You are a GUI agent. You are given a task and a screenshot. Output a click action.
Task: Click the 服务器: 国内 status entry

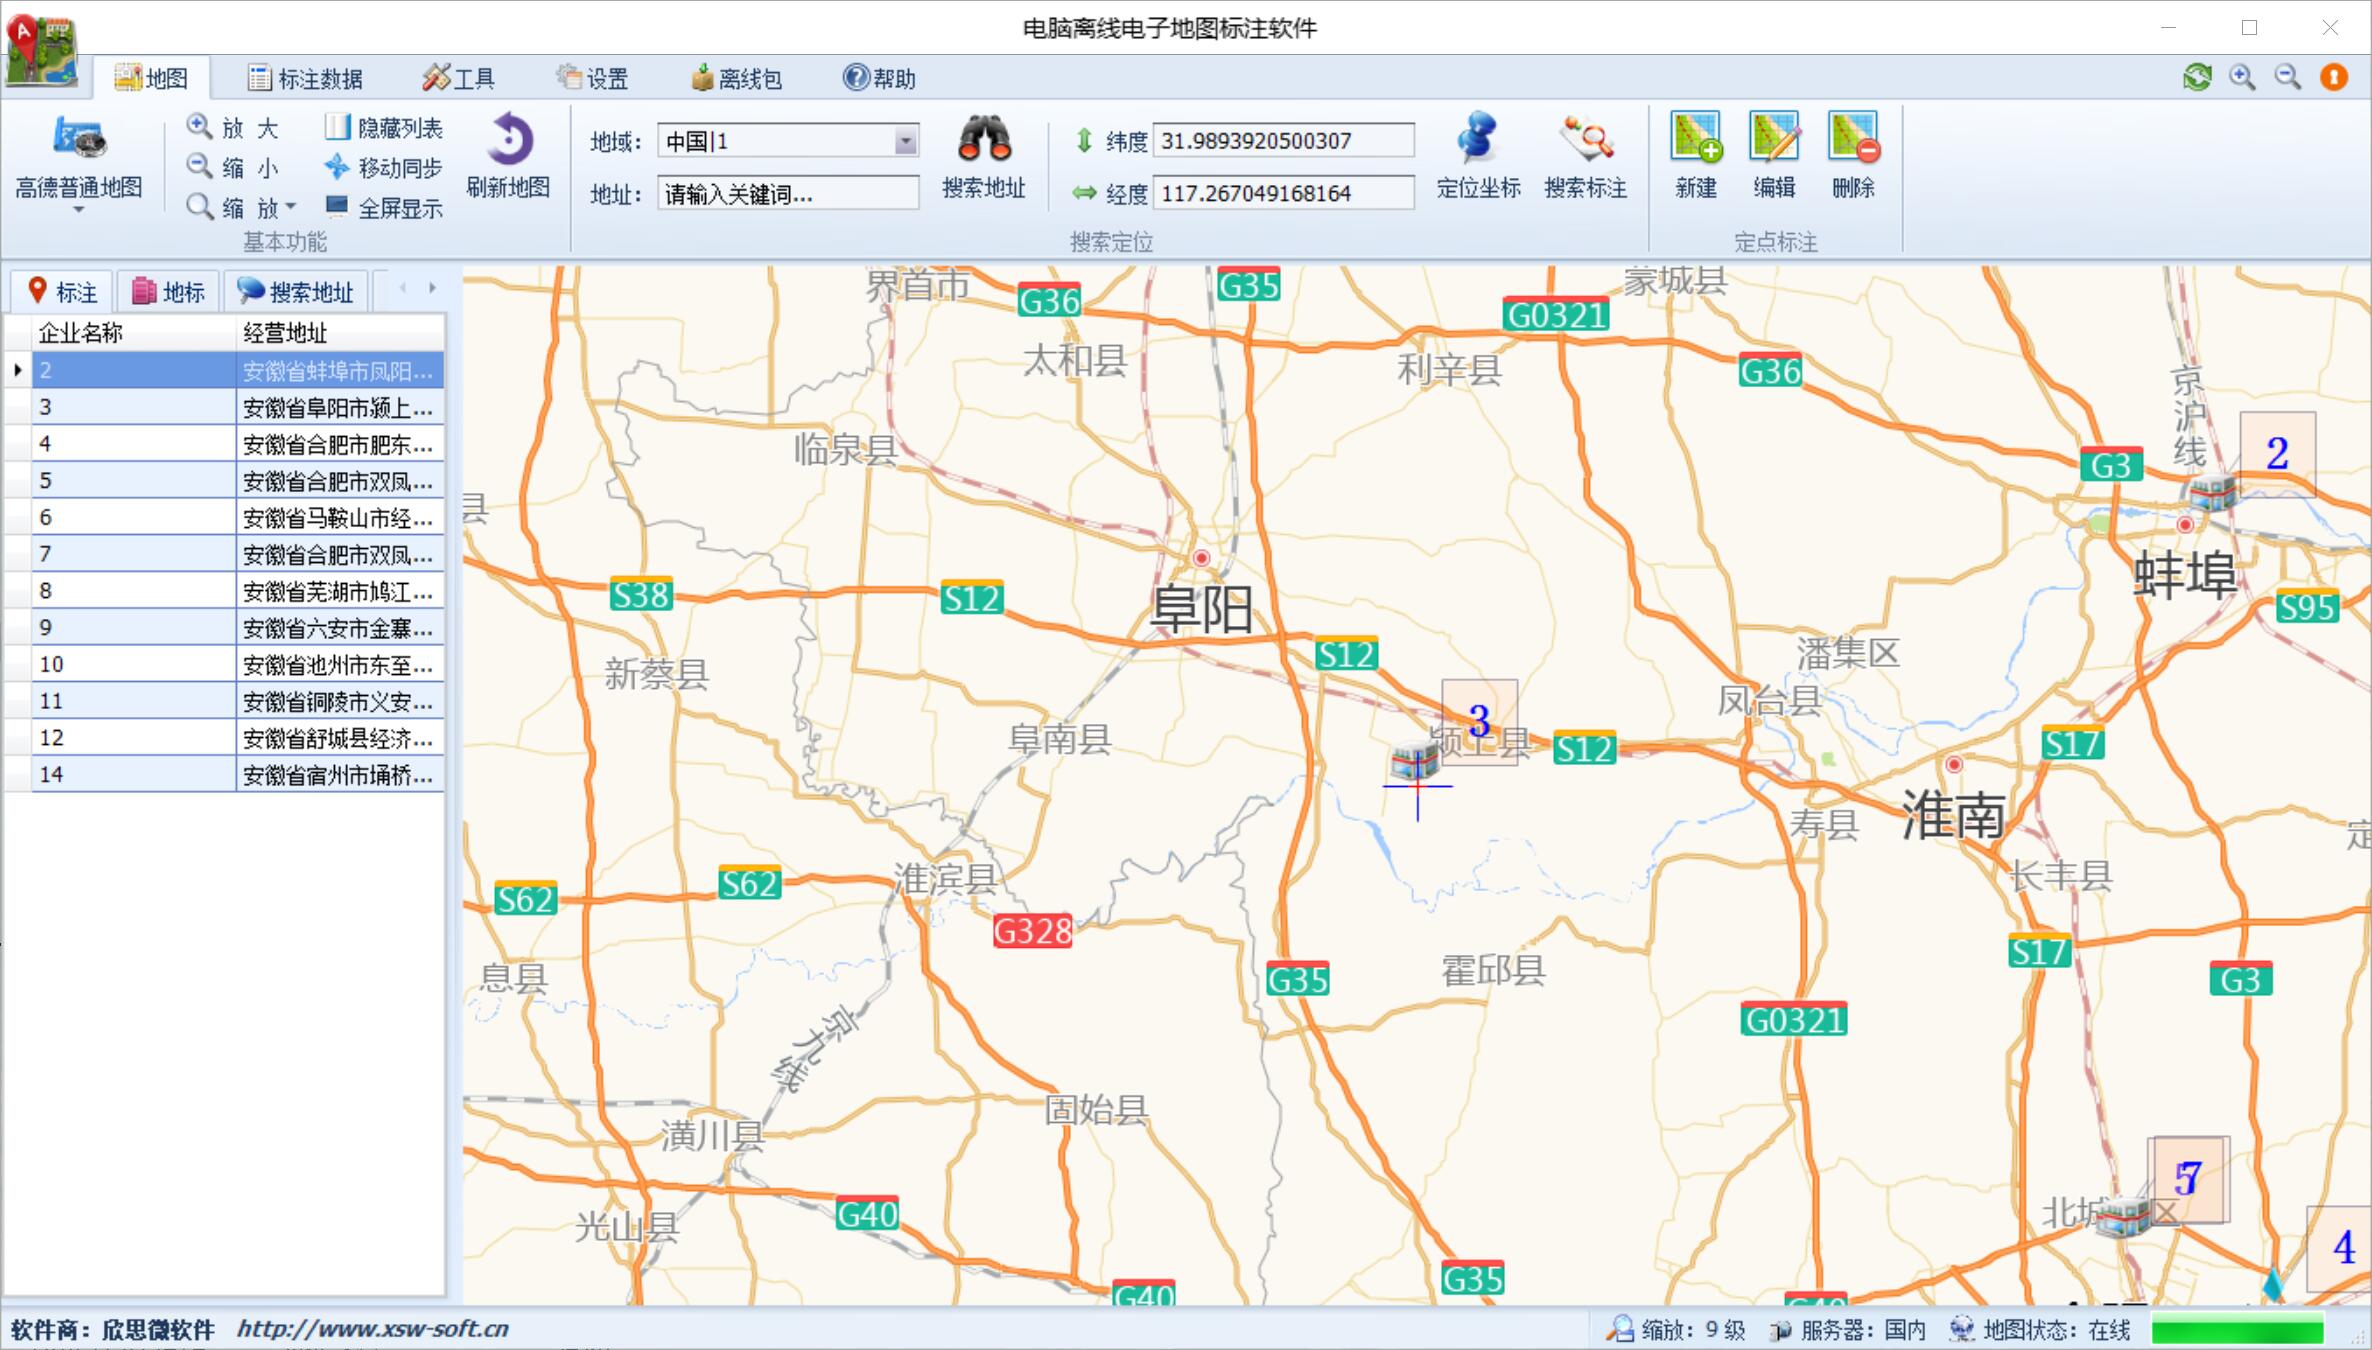(1848, 1329)
